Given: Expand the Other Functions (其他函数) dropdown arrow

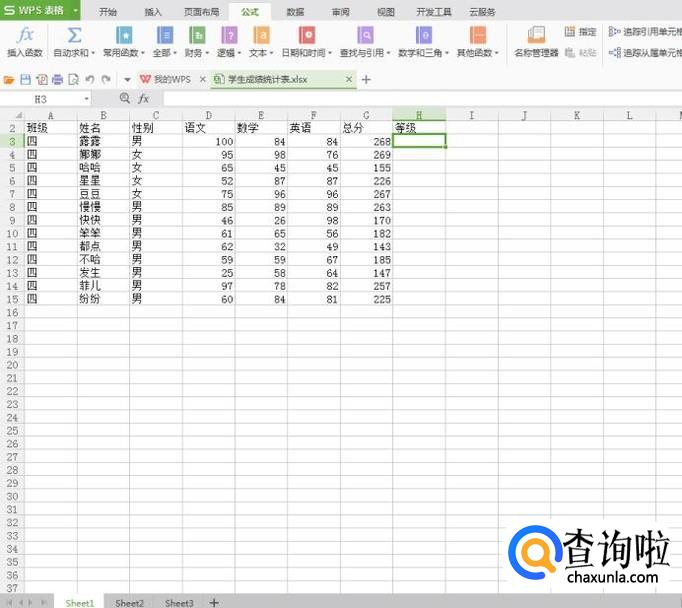Looking at the screenshot, I should [497, 53].
